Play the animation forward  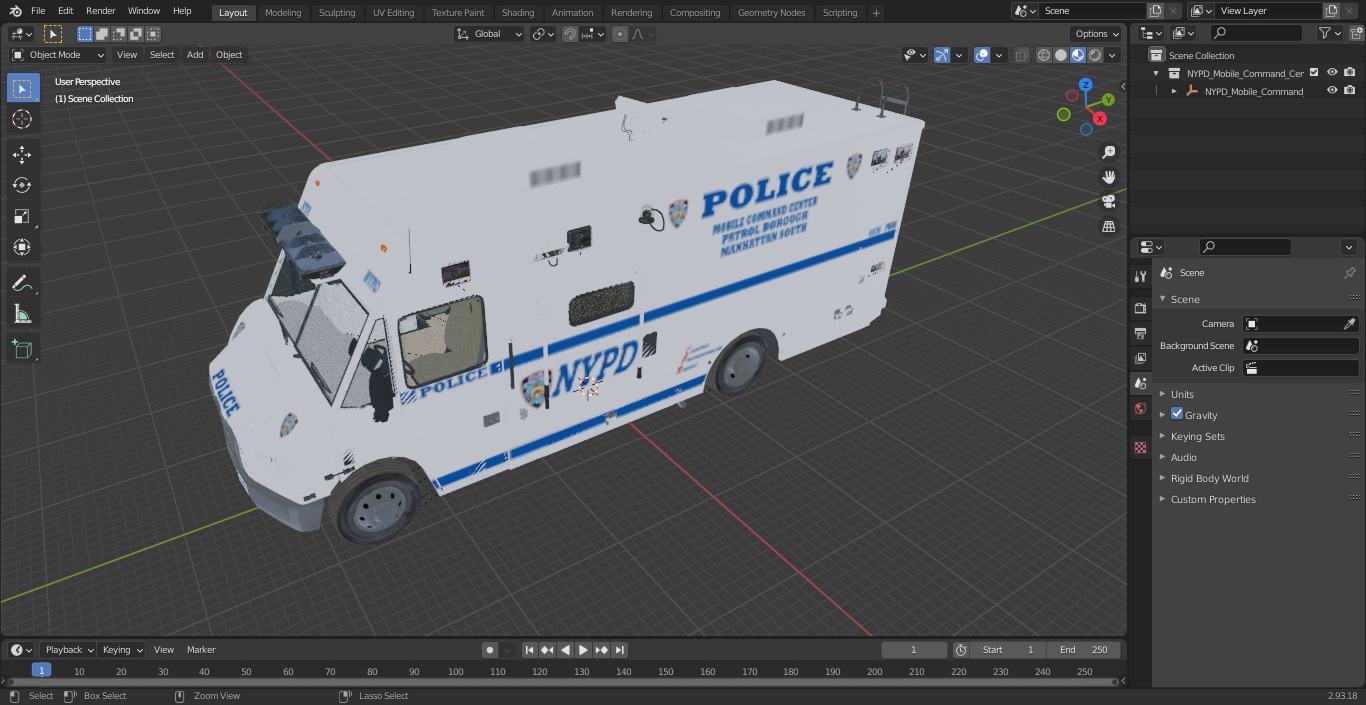[x=584, y=650]
